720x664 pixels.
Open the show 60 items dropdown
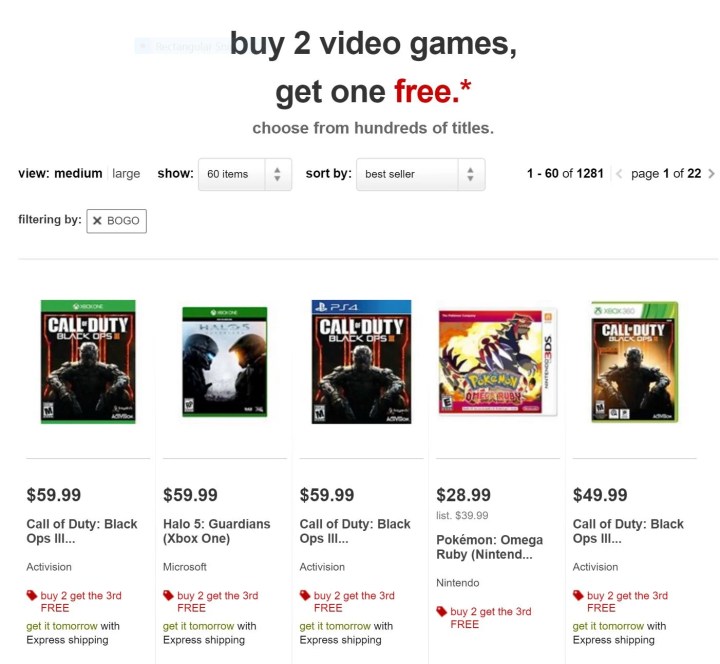click(245, 174)
